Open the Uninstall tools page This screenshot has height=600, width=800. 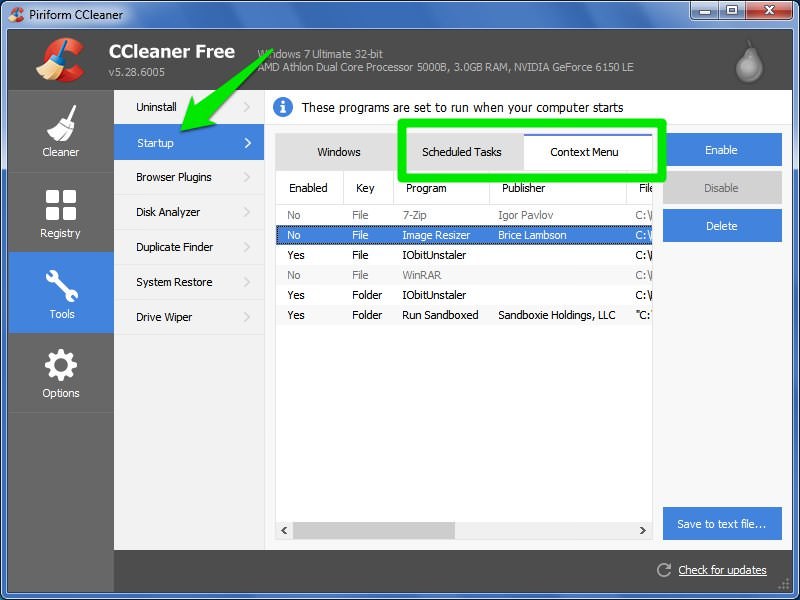pos(157,107)
